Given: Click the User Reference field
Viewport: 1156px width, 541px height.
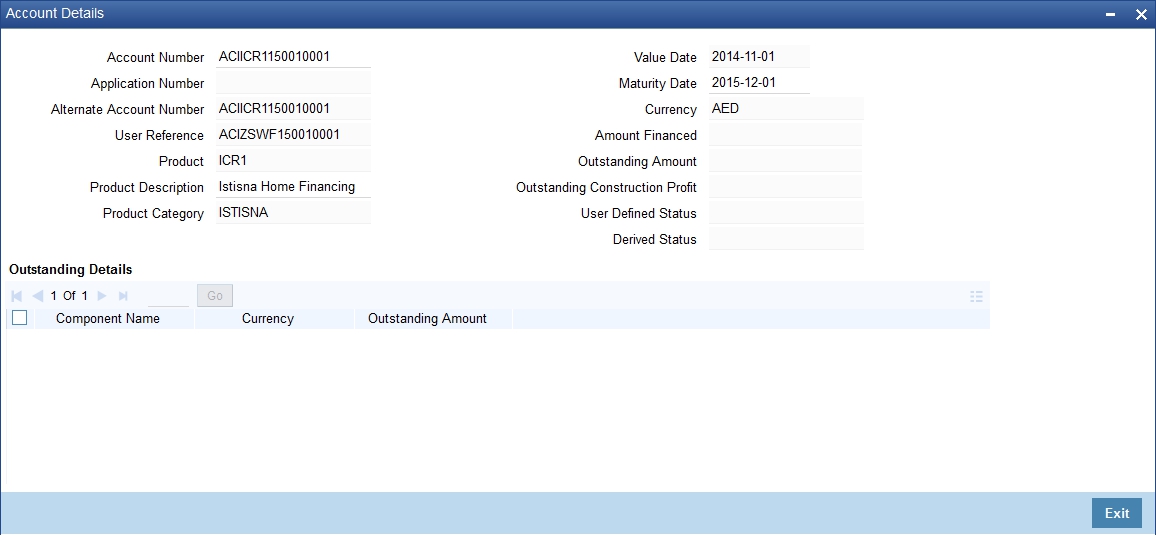Looking at the screenshot, I should tap(293, 135).
